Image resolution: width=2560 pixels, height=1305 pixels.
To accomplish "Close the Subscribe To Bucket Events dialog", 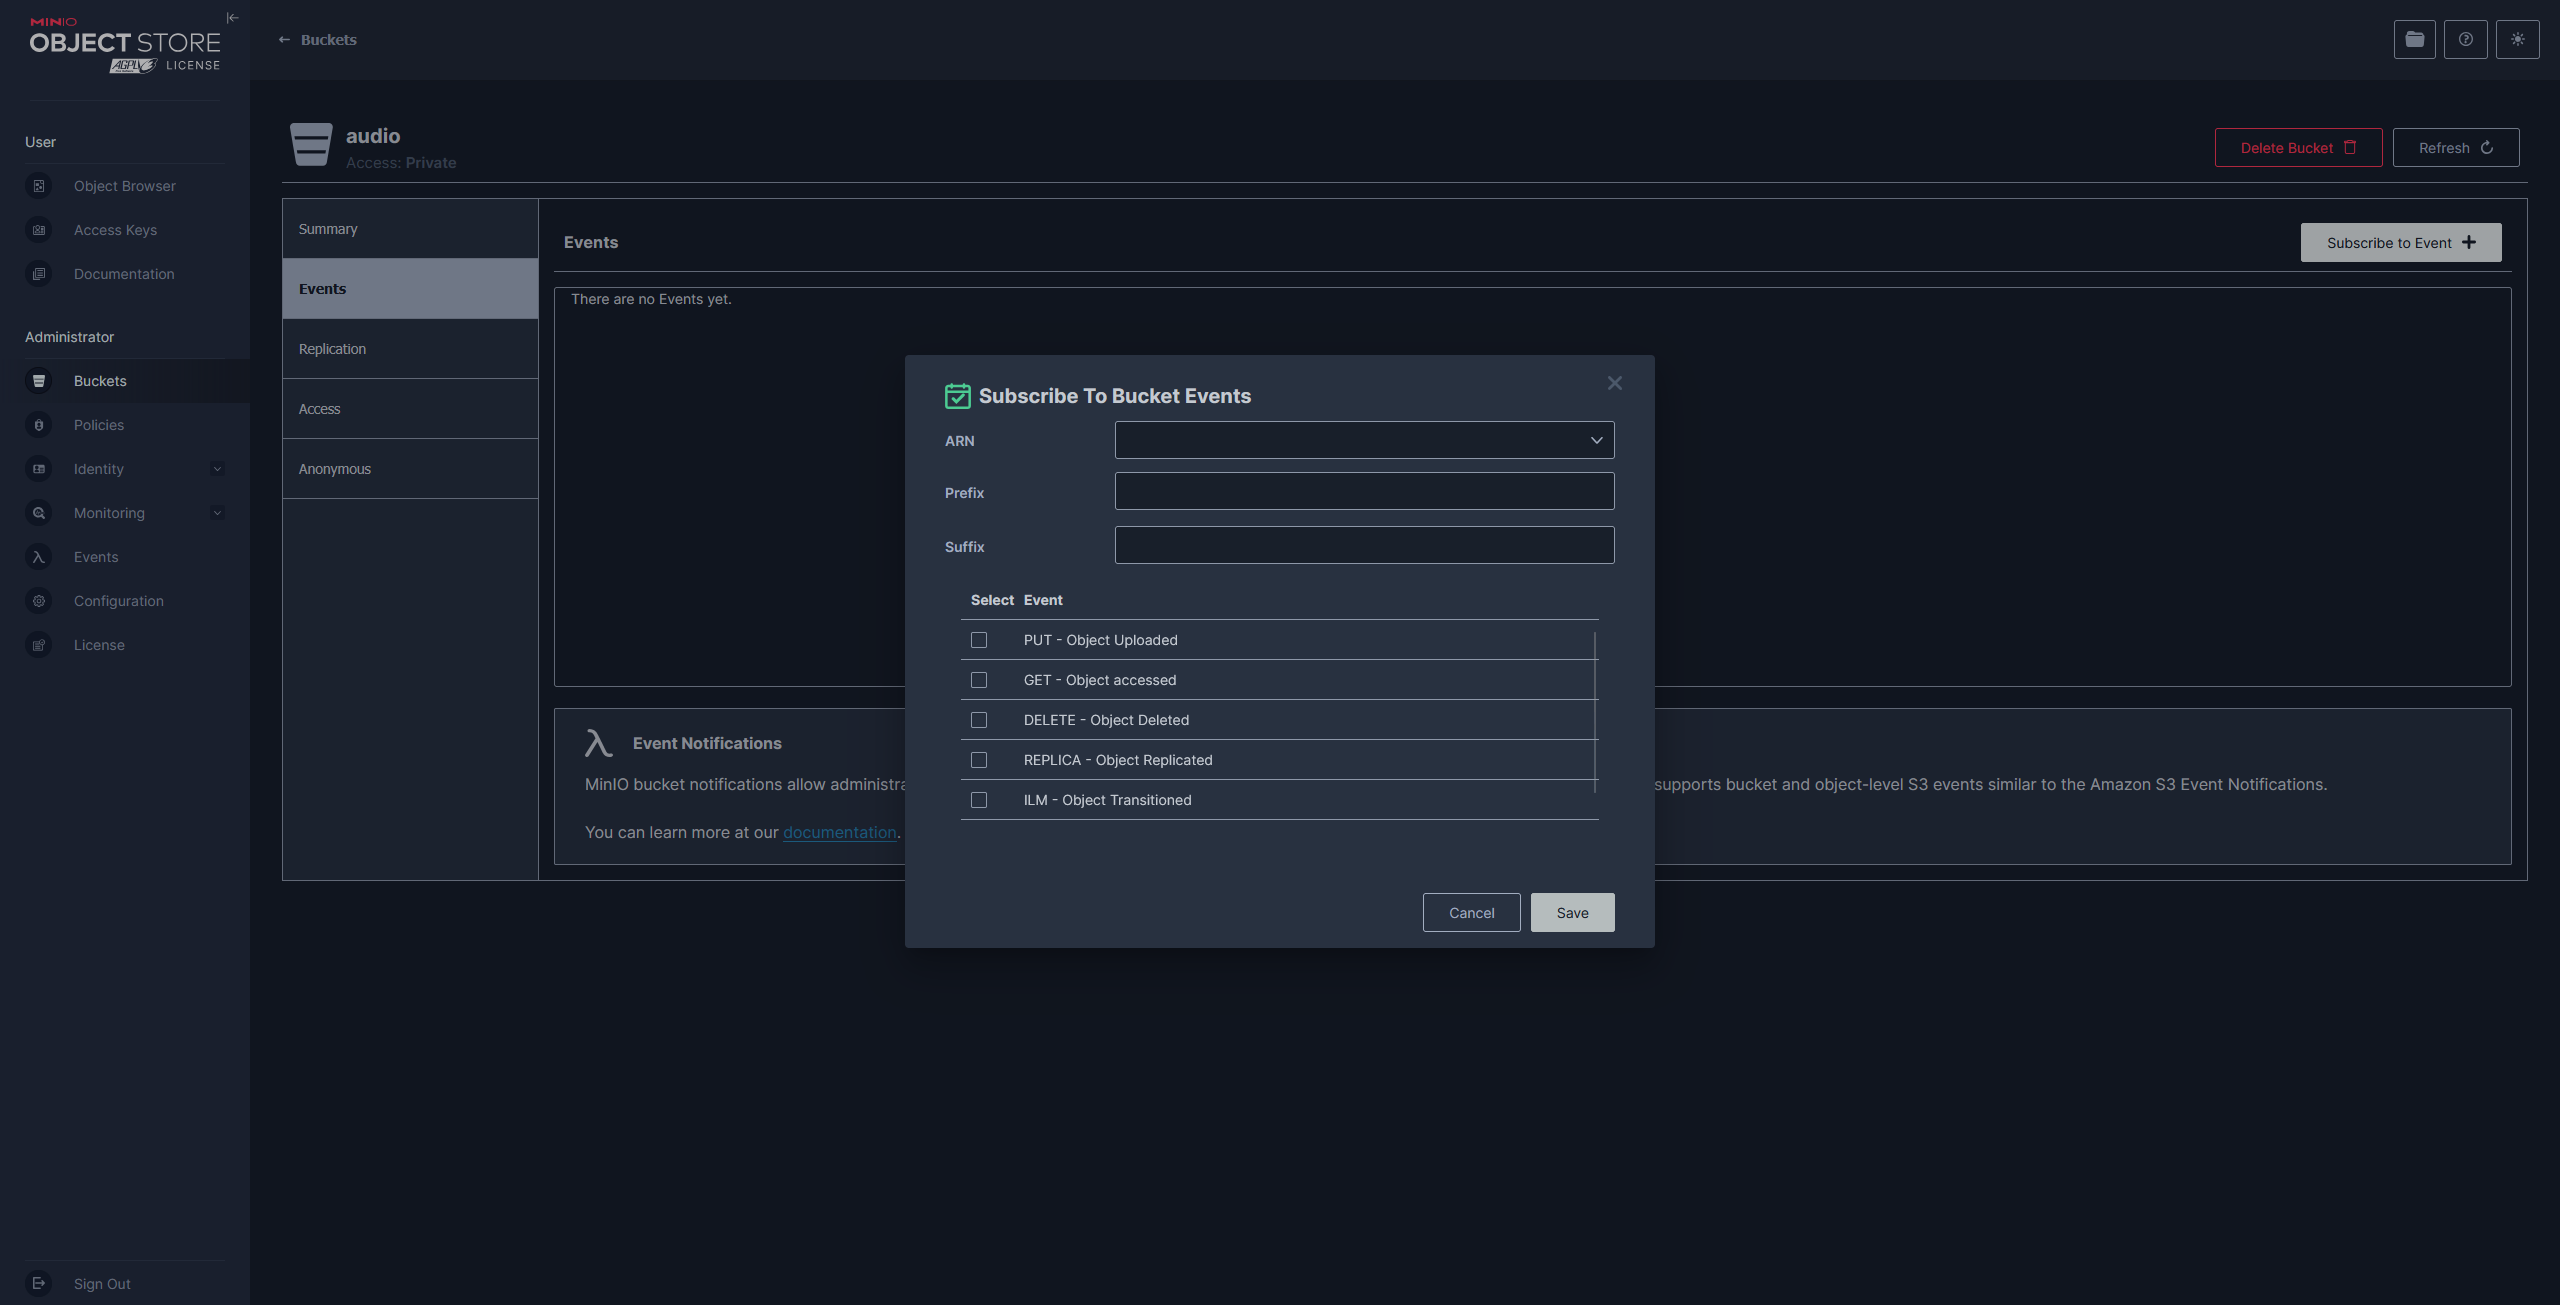I will [x=1615, y=384].
